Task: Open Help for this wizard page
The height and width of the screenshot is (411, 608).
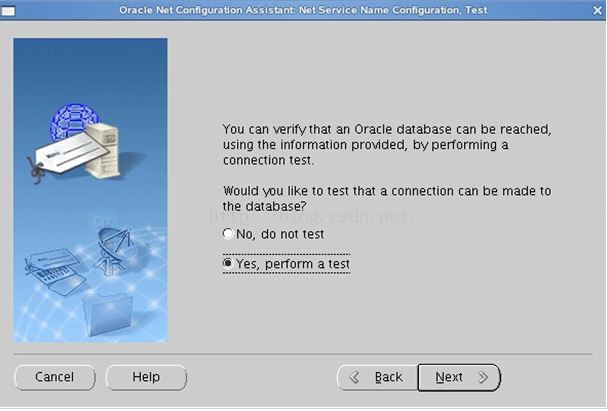Action: (x=146, y=377)
